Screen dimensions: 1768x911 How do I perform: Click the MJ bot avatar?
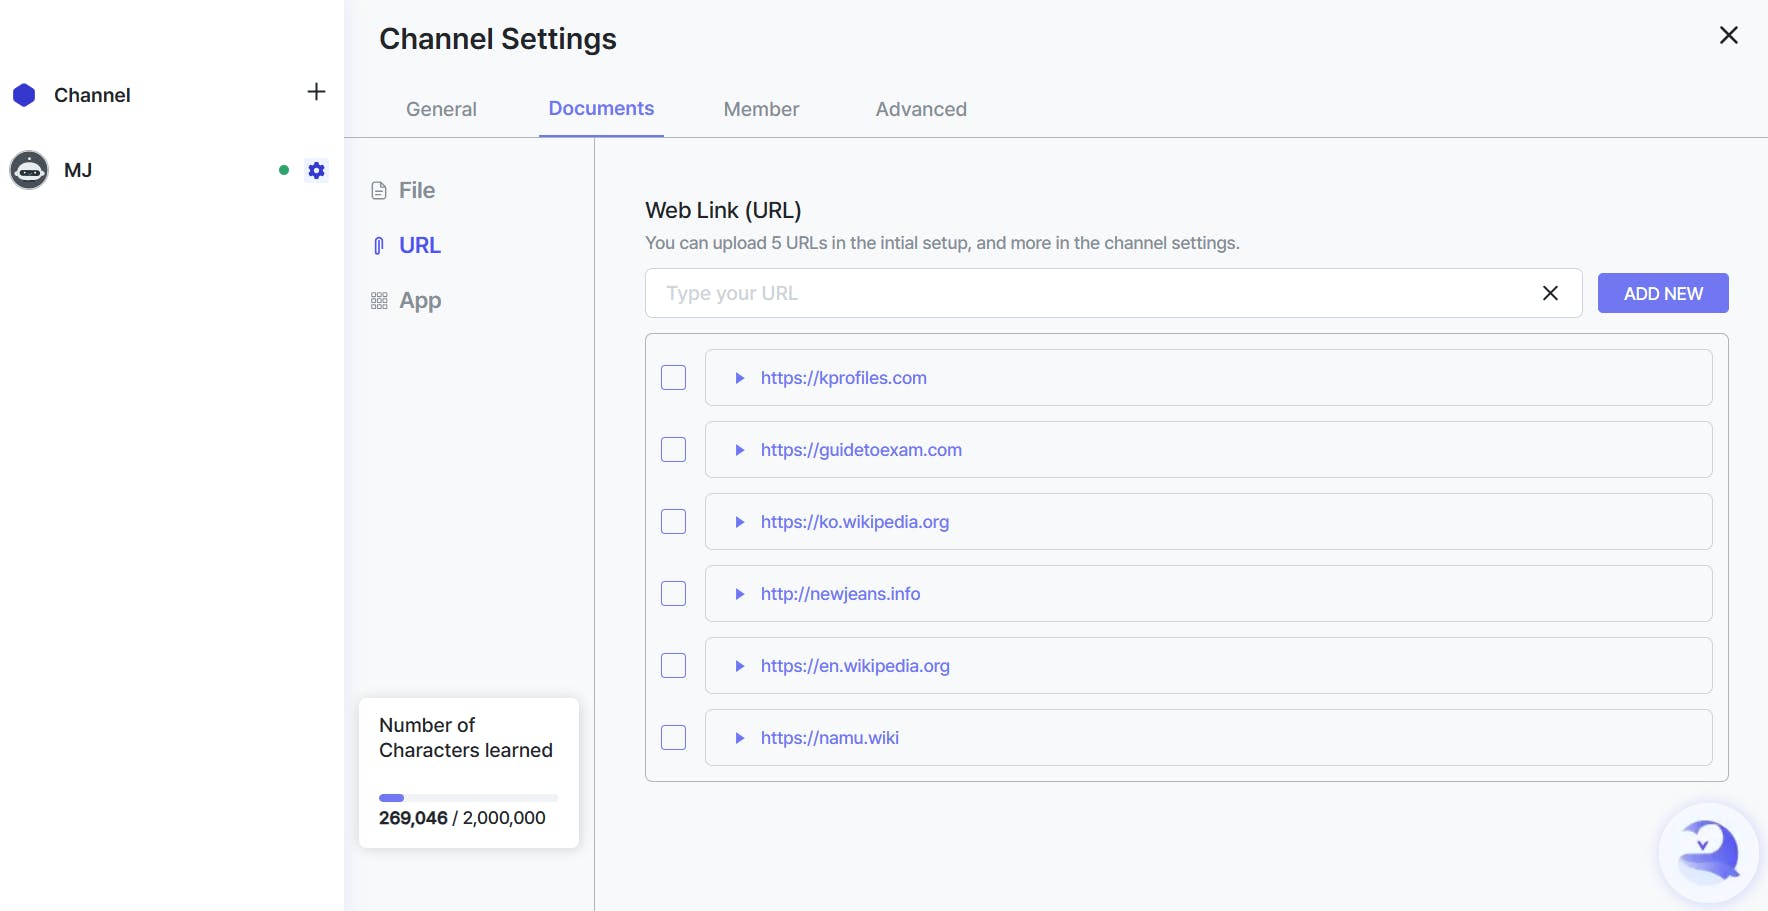[29, 170]
